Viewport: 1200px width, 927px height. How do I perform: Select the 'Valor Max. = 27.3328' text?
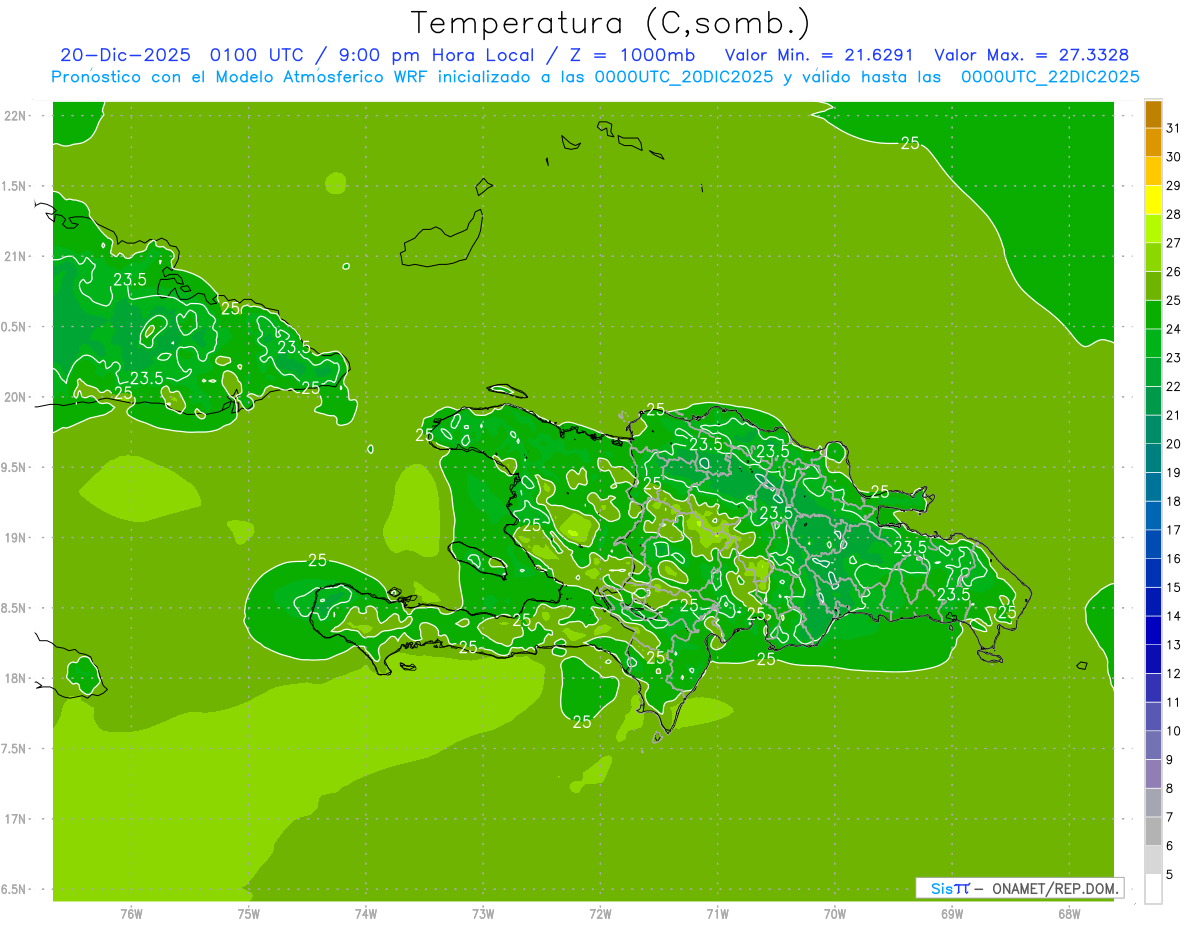1031,55
